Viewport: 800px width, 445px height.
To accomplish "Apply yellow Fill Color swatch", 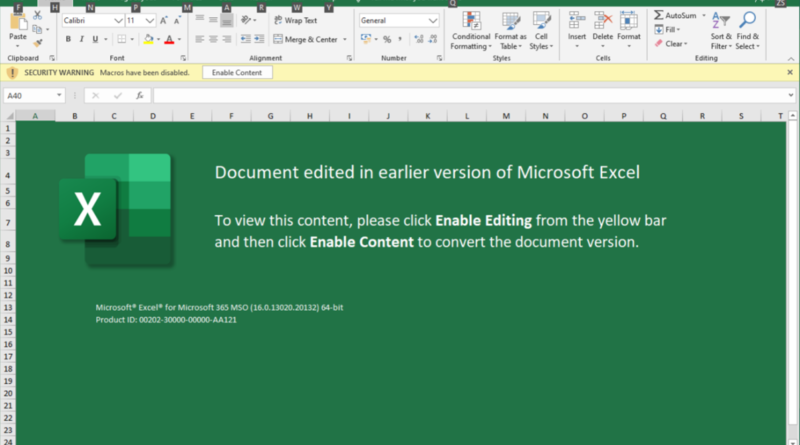I will coord(148,39).
